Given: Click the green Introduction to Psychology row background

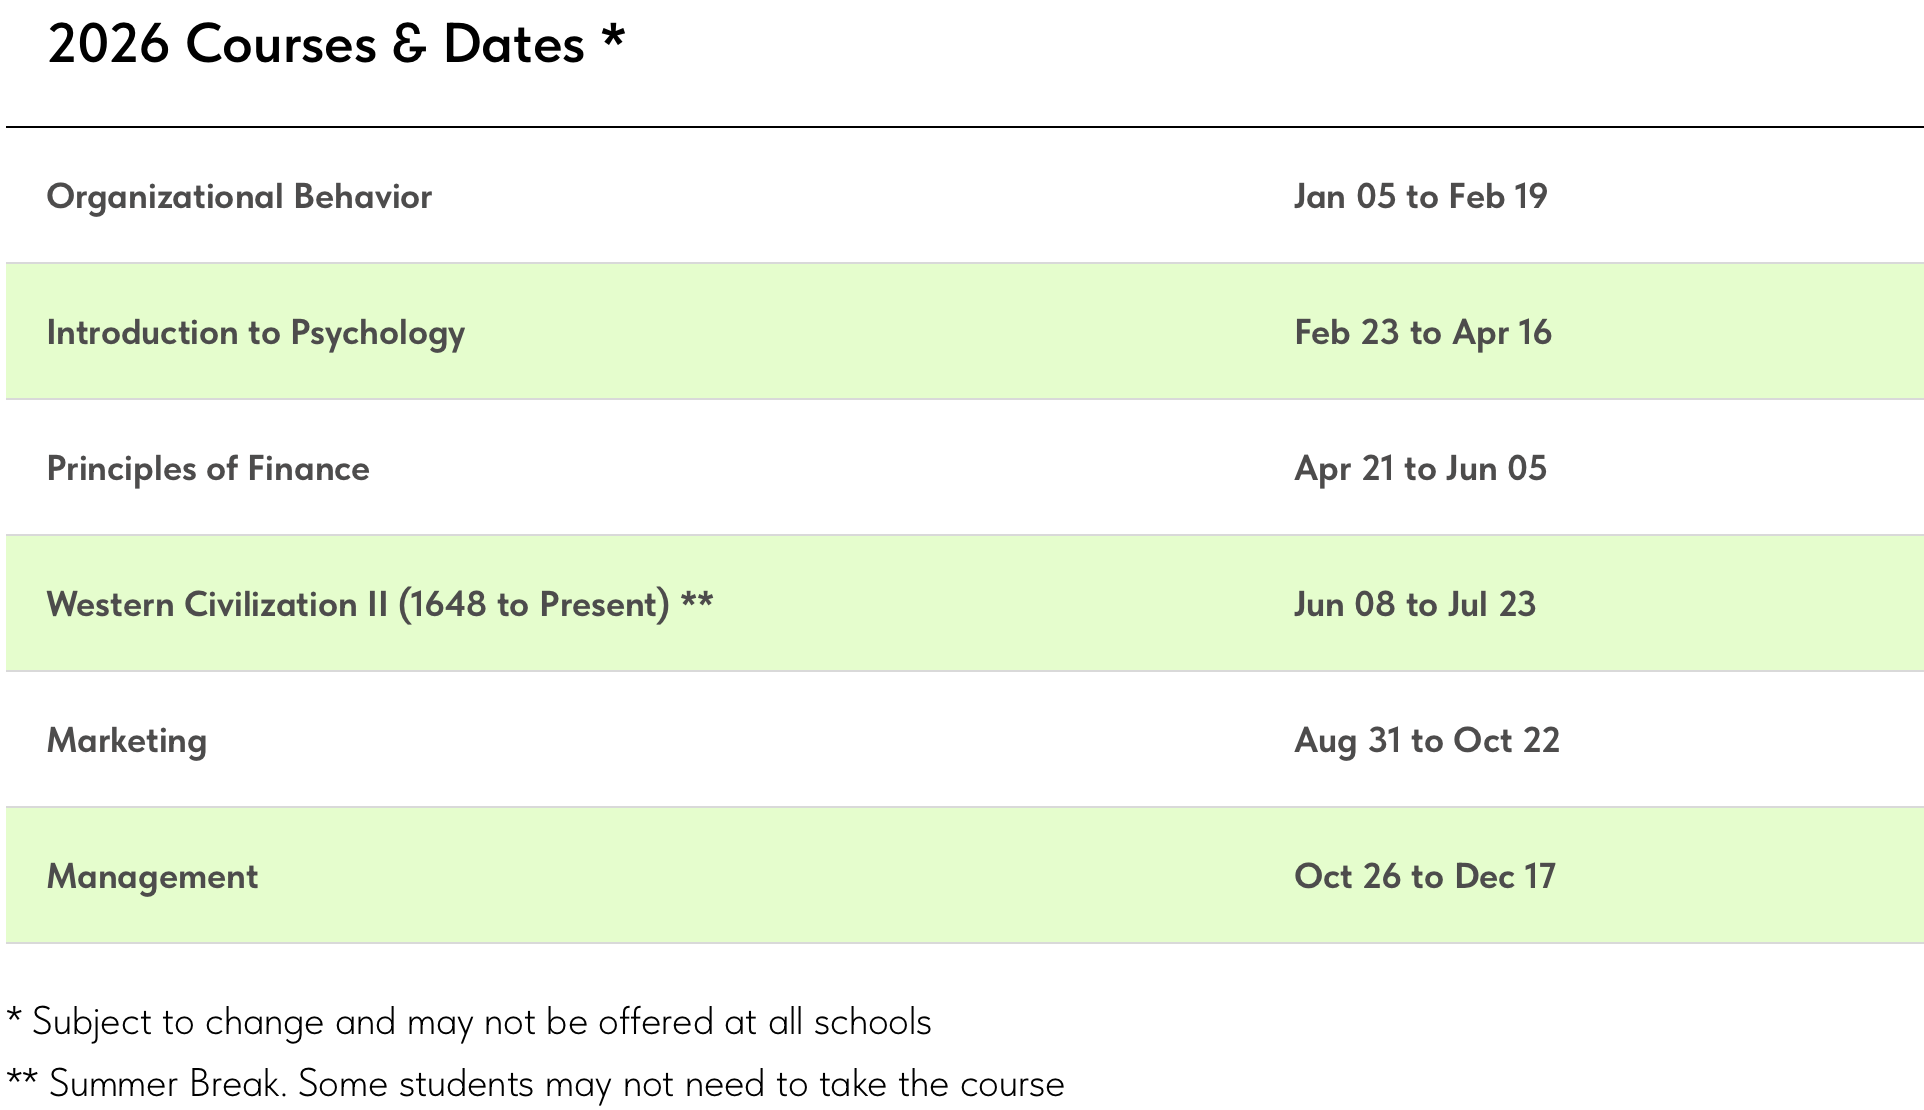Looking at the screenshot, I should click(x=850, y=333).
